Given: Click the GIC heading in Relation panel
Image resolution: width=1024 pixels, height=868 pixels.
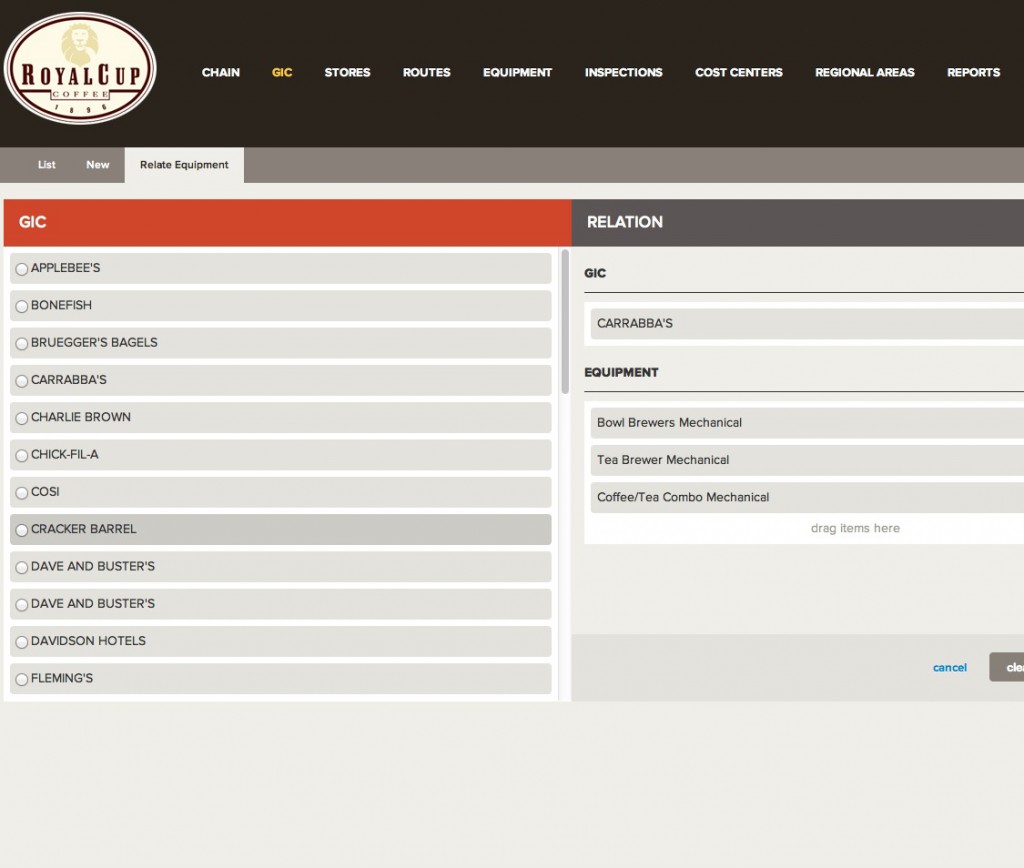Looking at the screenshot, I should (x=595, y=273).
